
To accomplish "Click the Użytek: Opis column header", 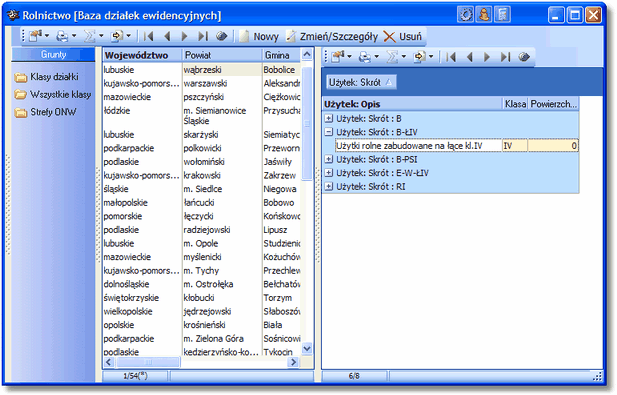I will 412,104.
